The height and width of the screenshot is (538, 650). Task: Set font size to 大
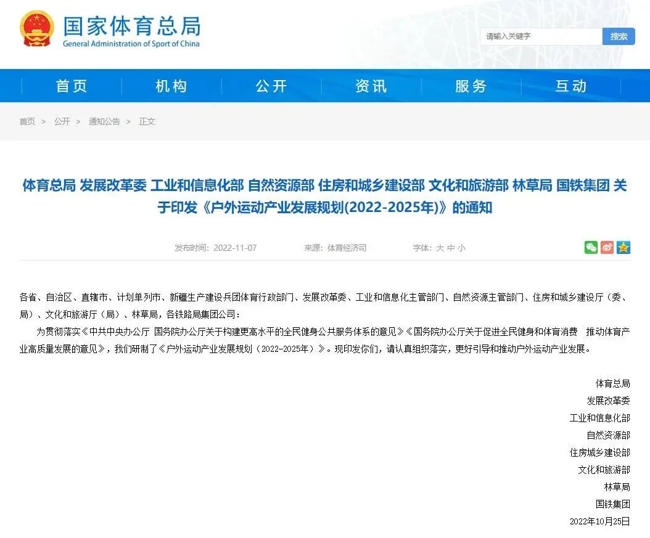(x=440, y=248)
